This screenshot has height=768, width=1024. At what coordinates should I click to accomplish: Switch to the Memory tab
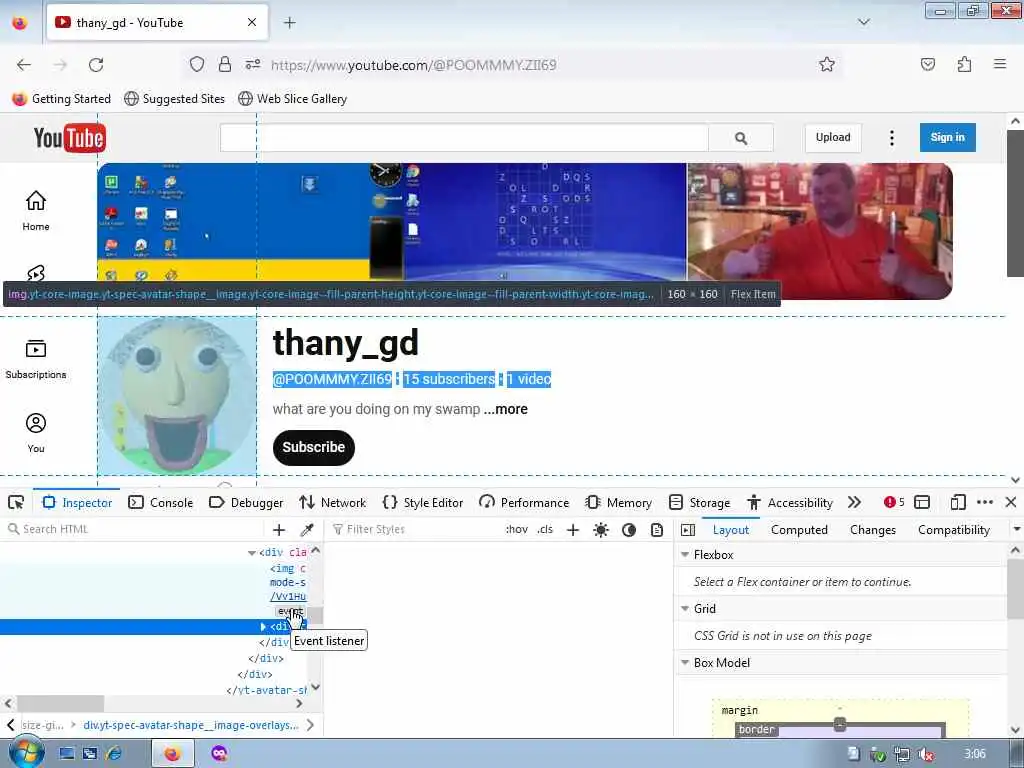(618, 502)
